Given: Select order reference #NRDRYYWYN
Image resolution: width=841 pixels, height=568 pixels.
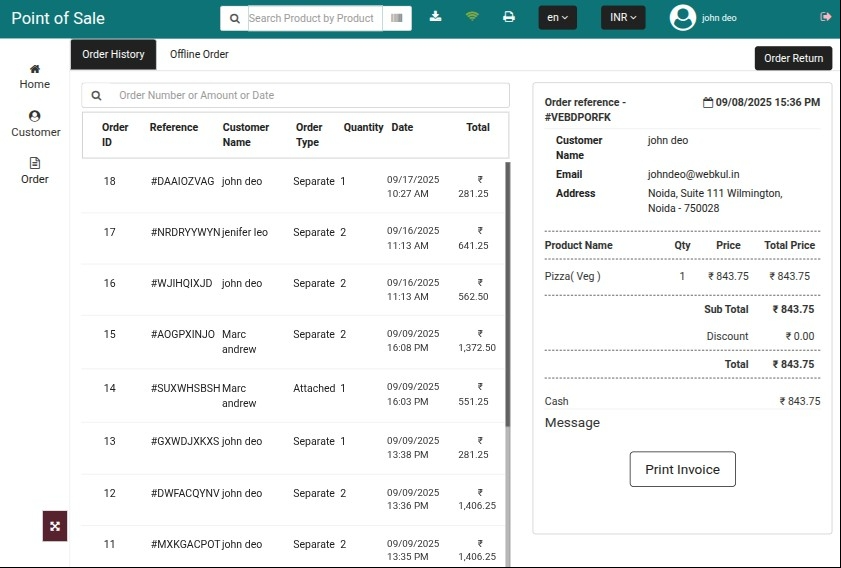Looking at the screenshot, I should [186, 232].
